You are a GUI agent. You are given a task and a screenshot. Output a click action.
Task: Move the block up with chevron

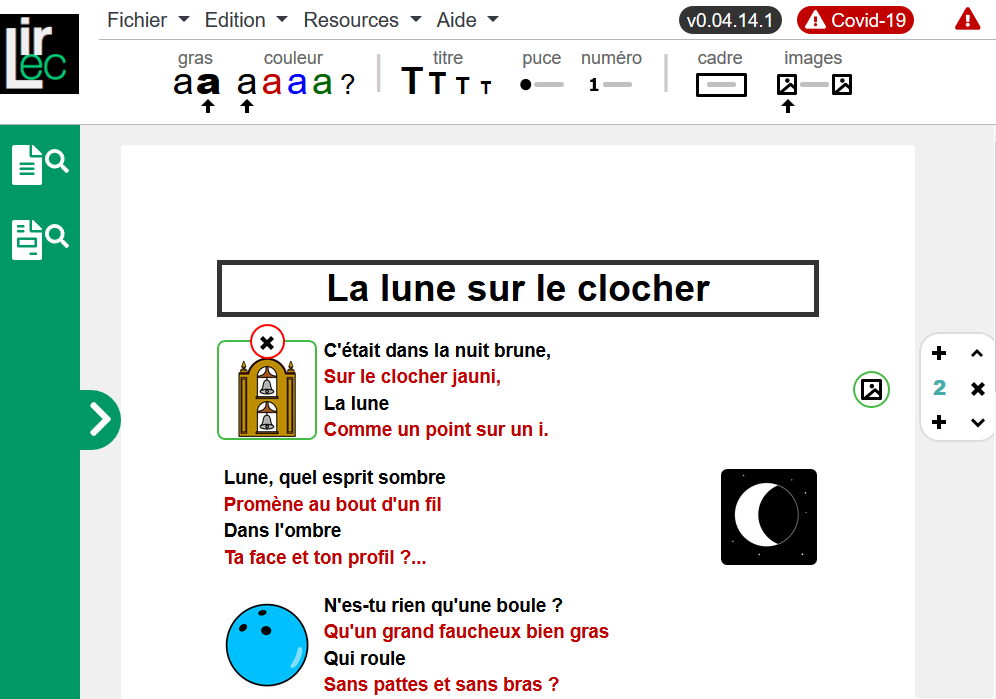(977, 353)
